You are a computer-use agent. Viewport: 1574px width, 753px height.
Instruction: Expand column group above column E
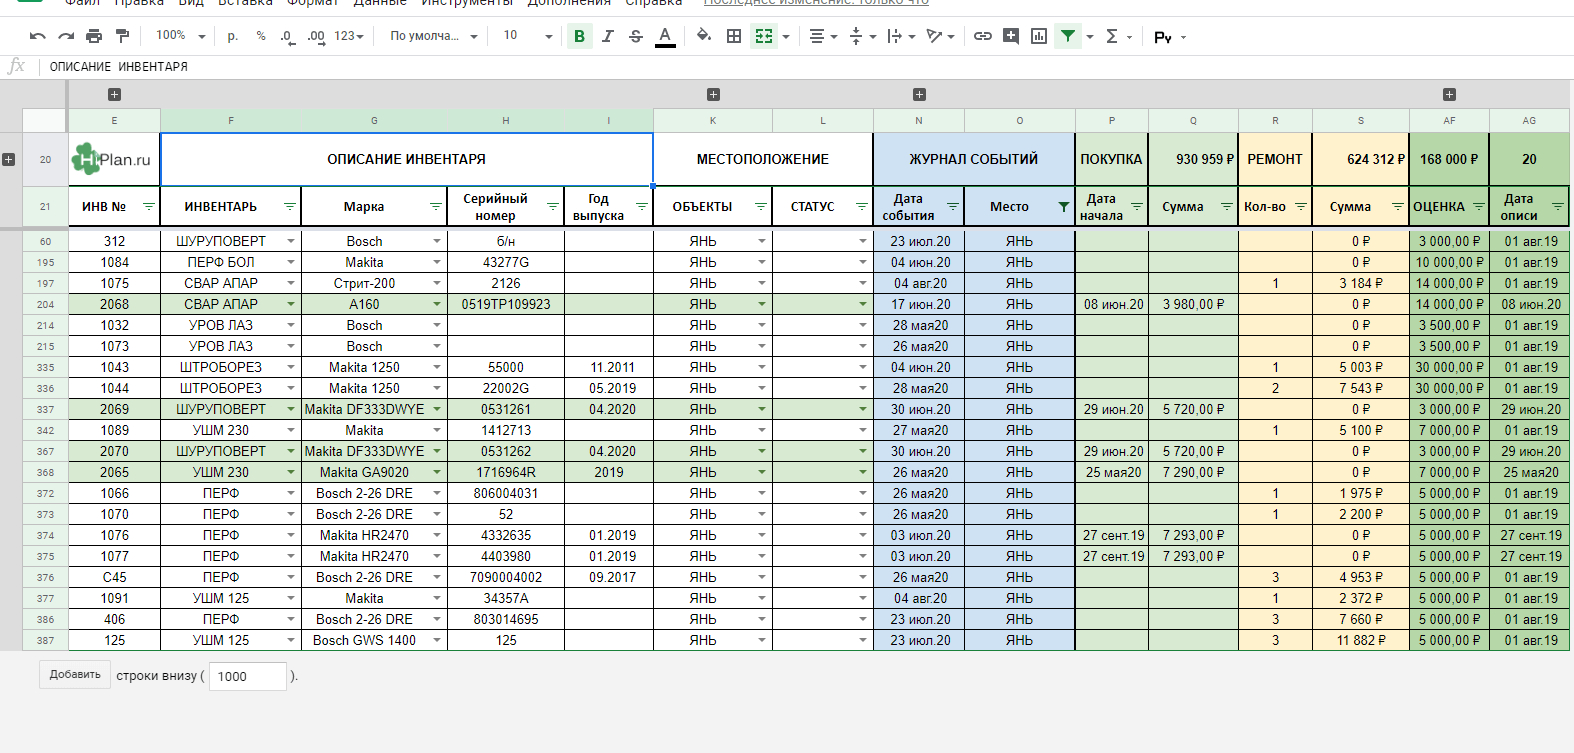[x=114, y=95]
